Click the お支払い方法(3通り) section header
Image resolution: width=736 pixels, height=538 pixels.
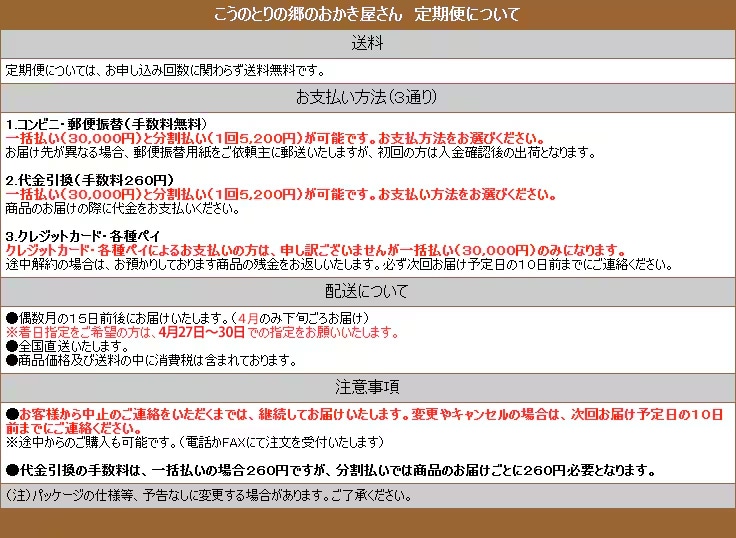pos(367,98)
